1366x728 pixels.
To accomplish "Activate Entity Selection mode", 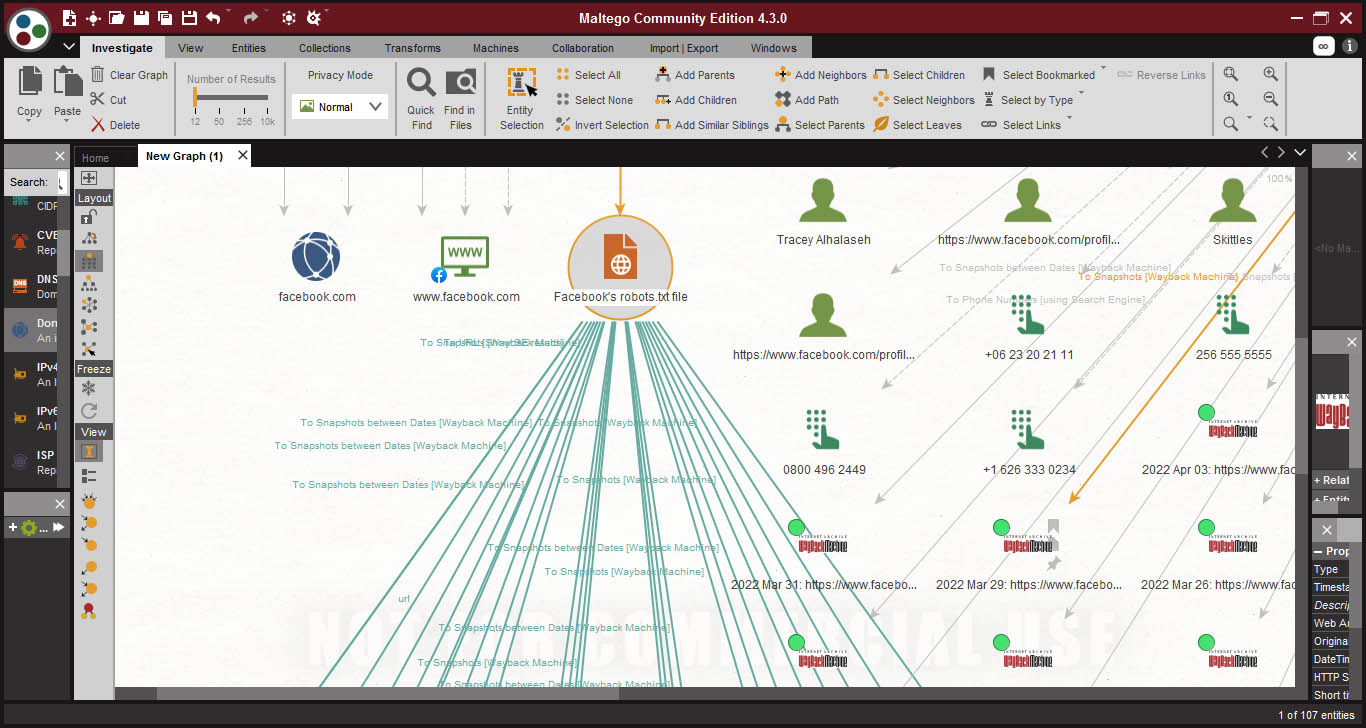I will pos(521,98).
